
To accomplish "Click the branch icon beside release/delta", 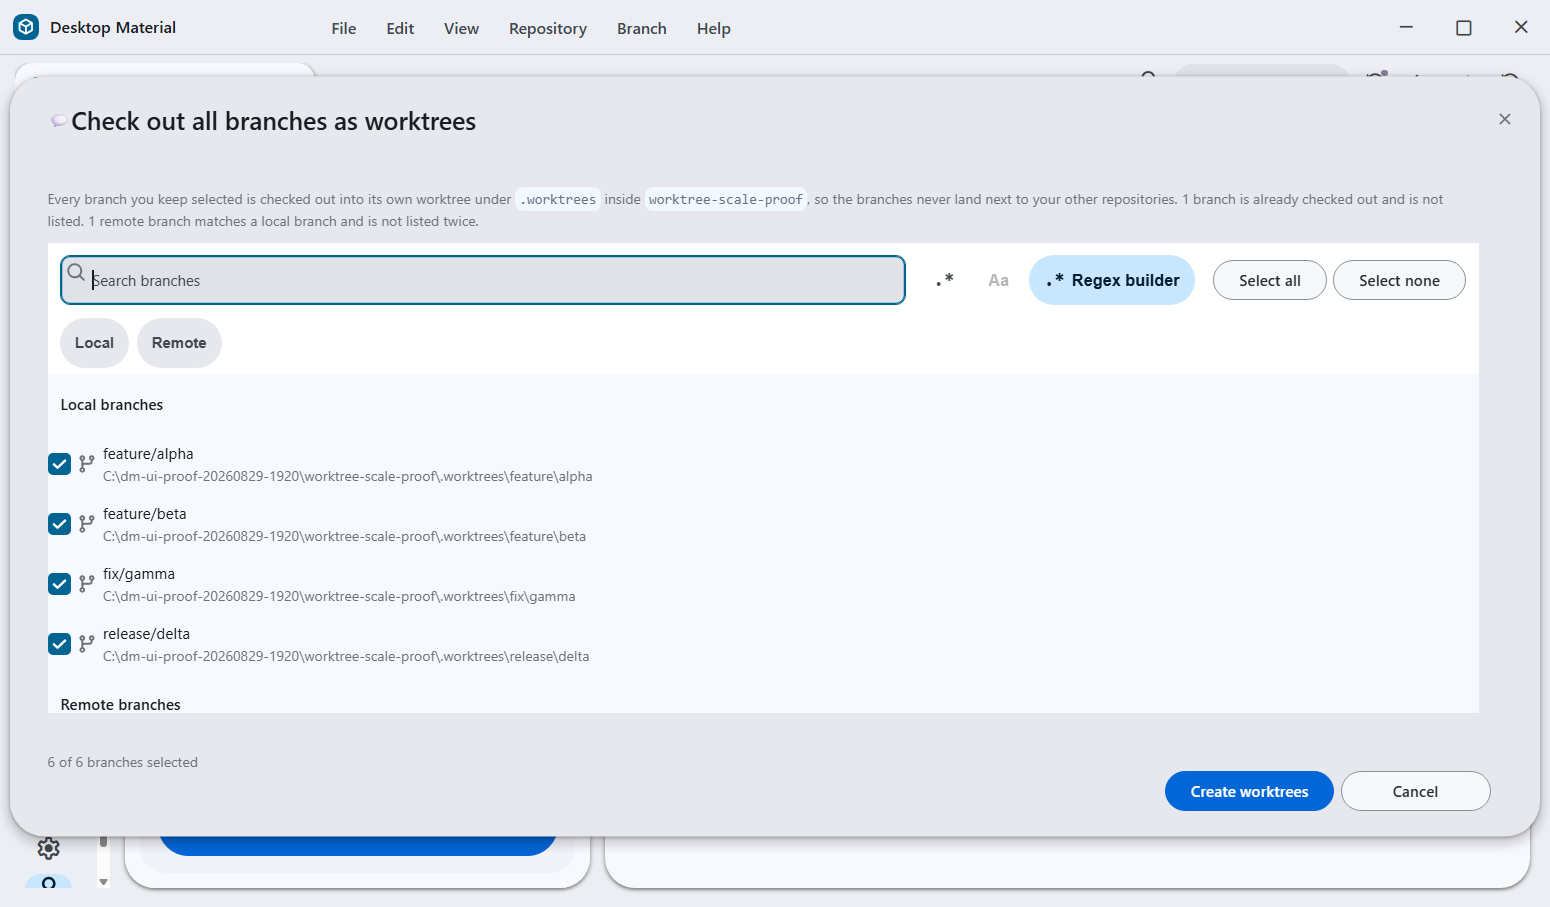I will [87, 644].
